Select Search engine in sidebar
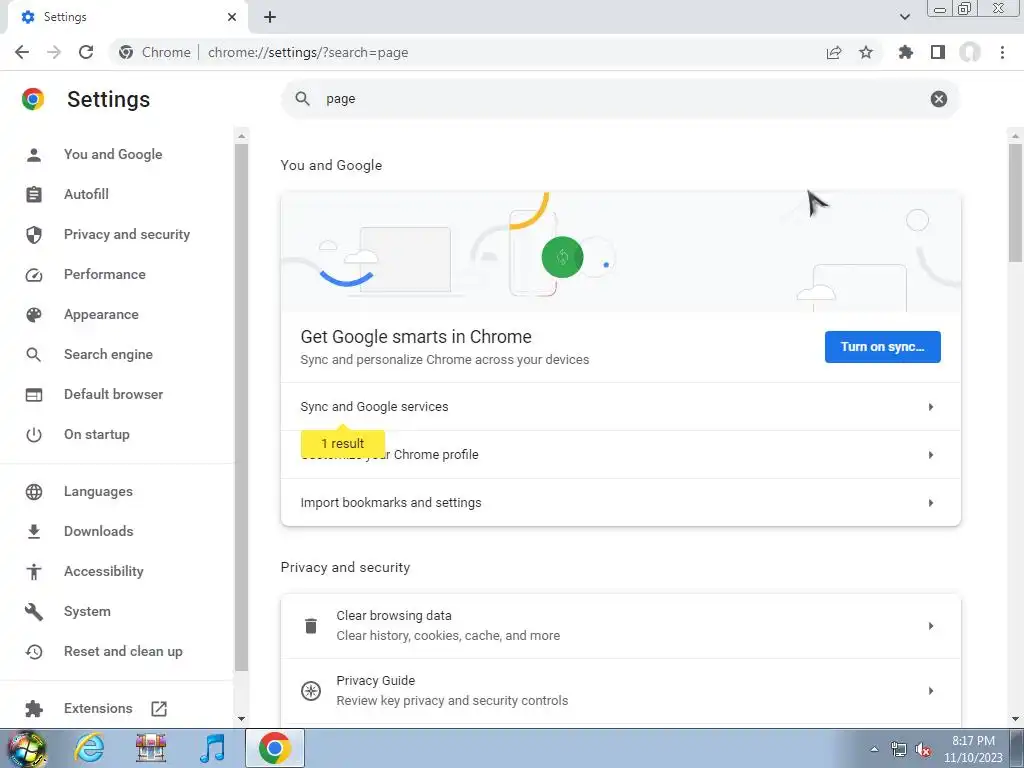Screen dimensions: 1024x768 tap(108, 354)
